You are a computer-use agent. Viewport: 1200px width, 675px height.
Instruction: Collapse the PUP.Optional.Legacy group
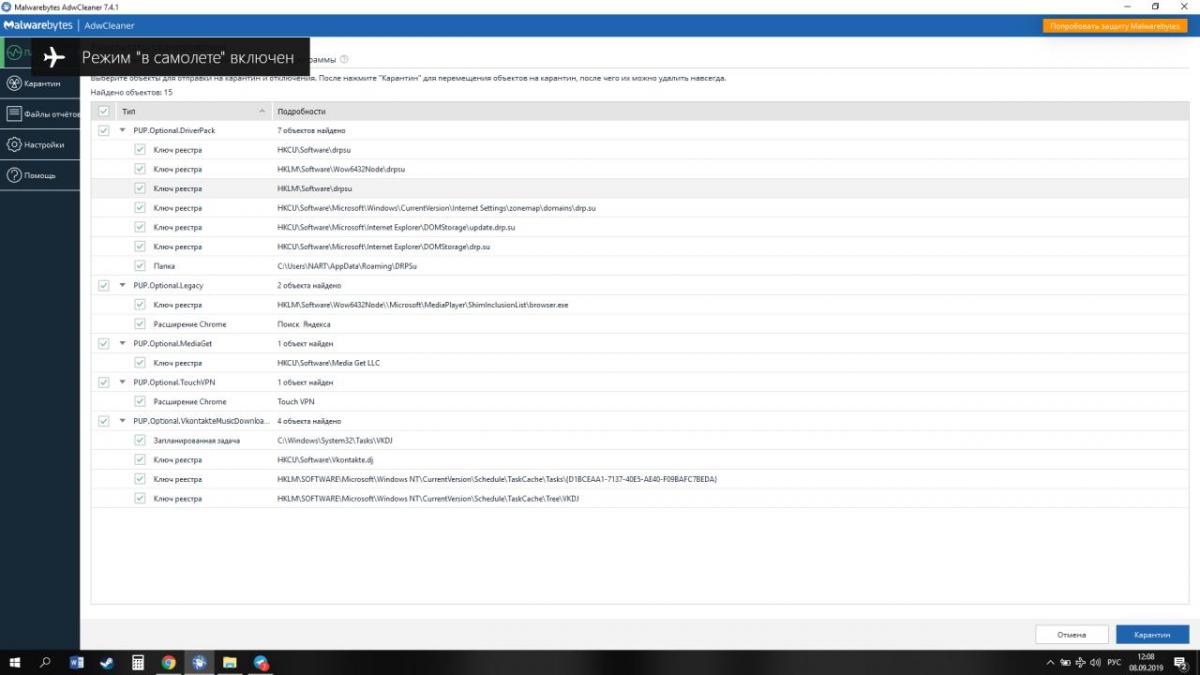click(x=122, y=285)
